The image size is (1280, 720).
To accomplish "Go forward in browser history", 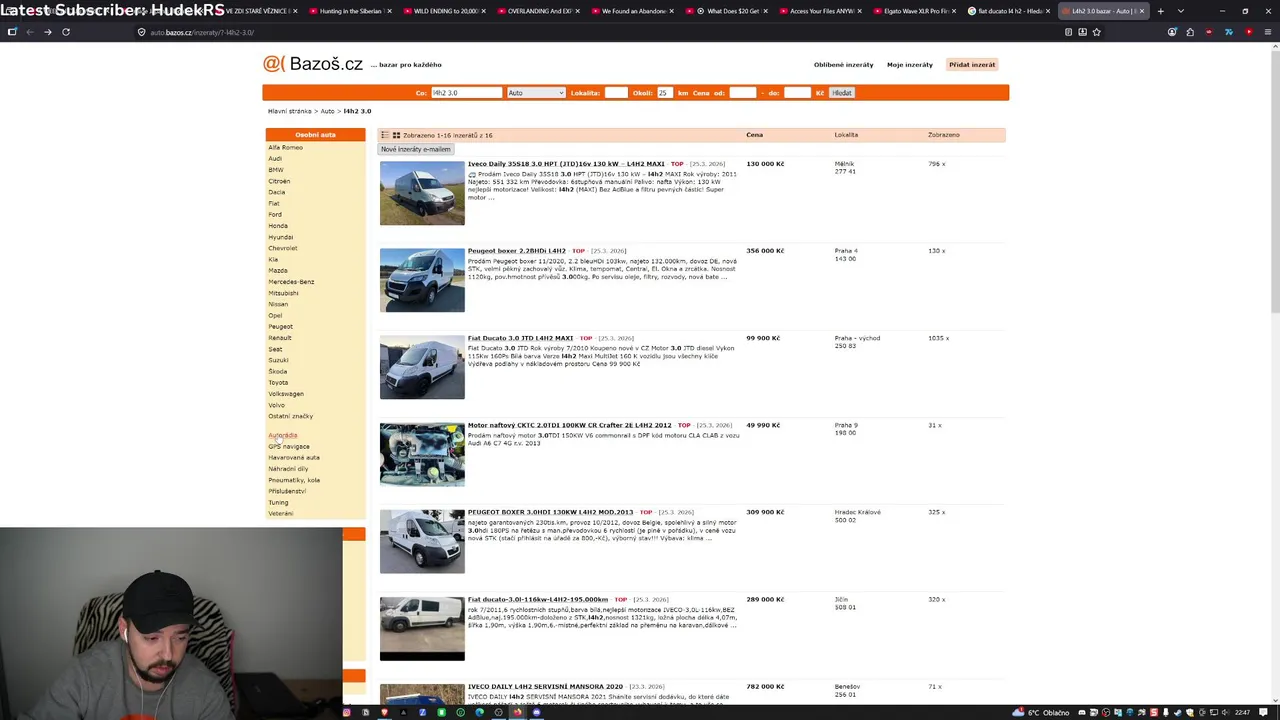I will 47,32.
